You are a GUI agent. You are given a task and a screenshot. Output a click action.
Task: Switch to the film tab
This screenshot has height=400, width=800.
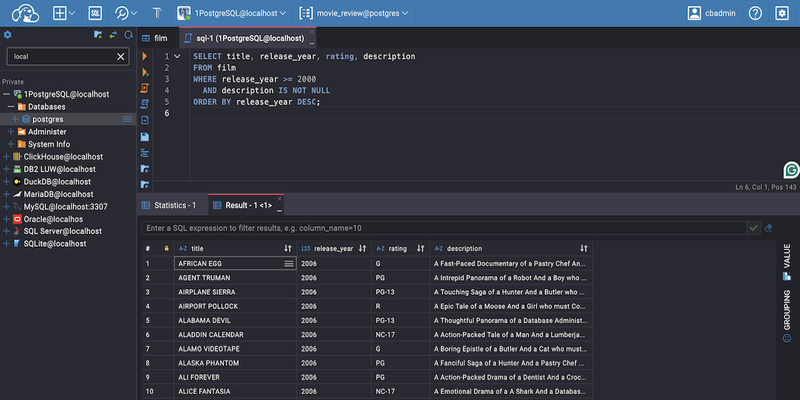pyautogui.click(x=155, y=38)
